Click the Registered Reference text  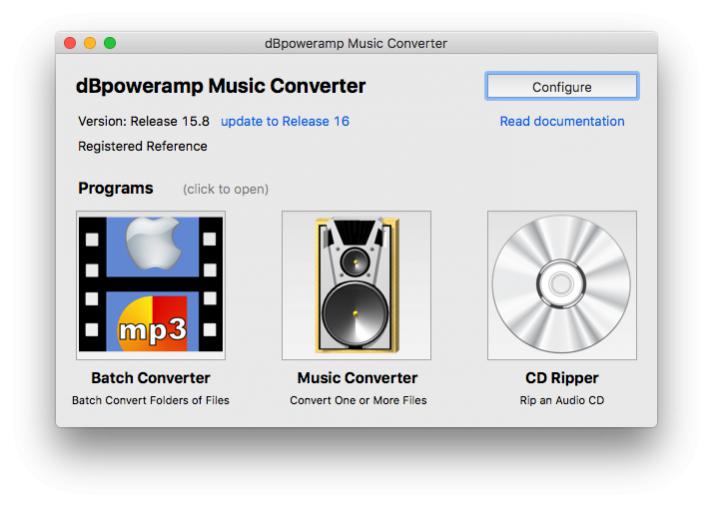[143, 146]
